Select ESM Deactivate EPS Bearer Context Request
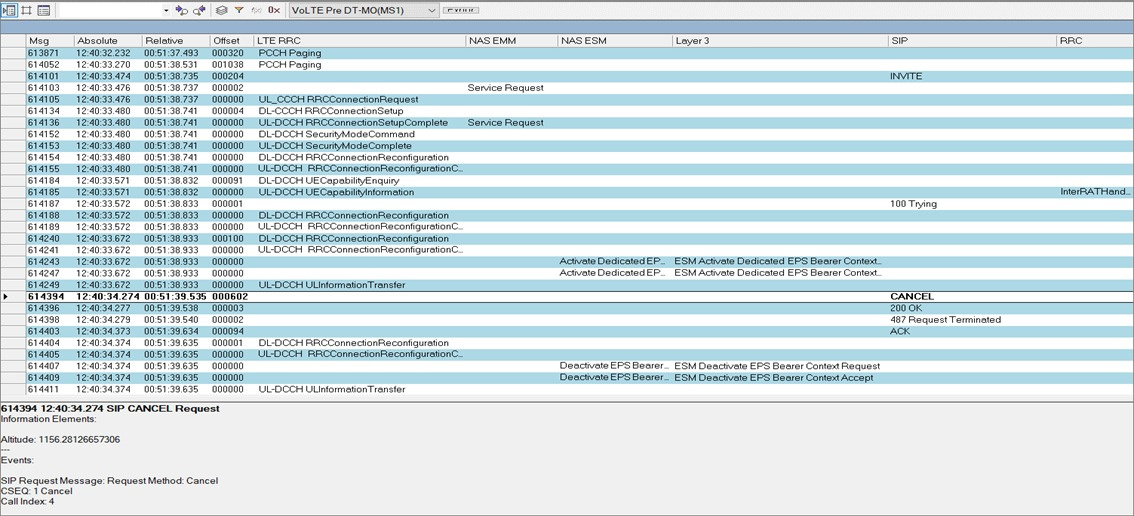The image size is (1134, 516). [x=777, y=365]
